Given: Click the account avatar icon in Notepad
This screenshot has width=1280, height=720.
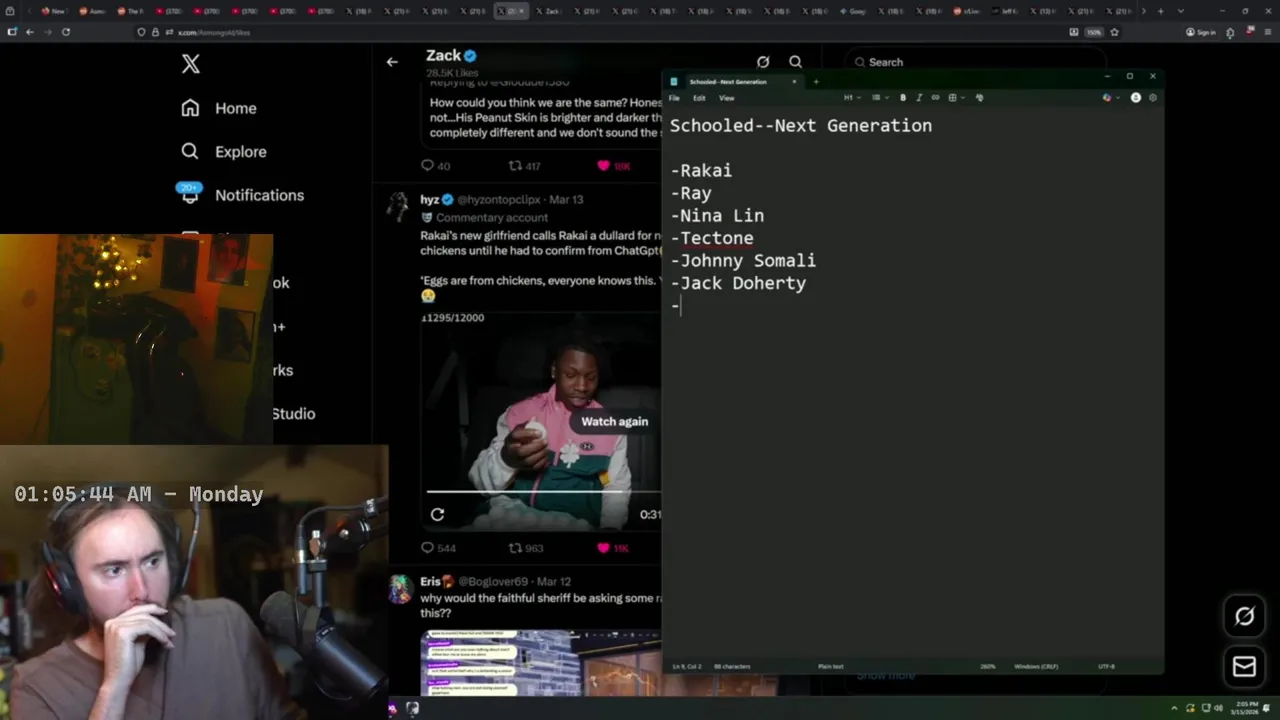Looking at the screenshot, I should coord(1135,98).
